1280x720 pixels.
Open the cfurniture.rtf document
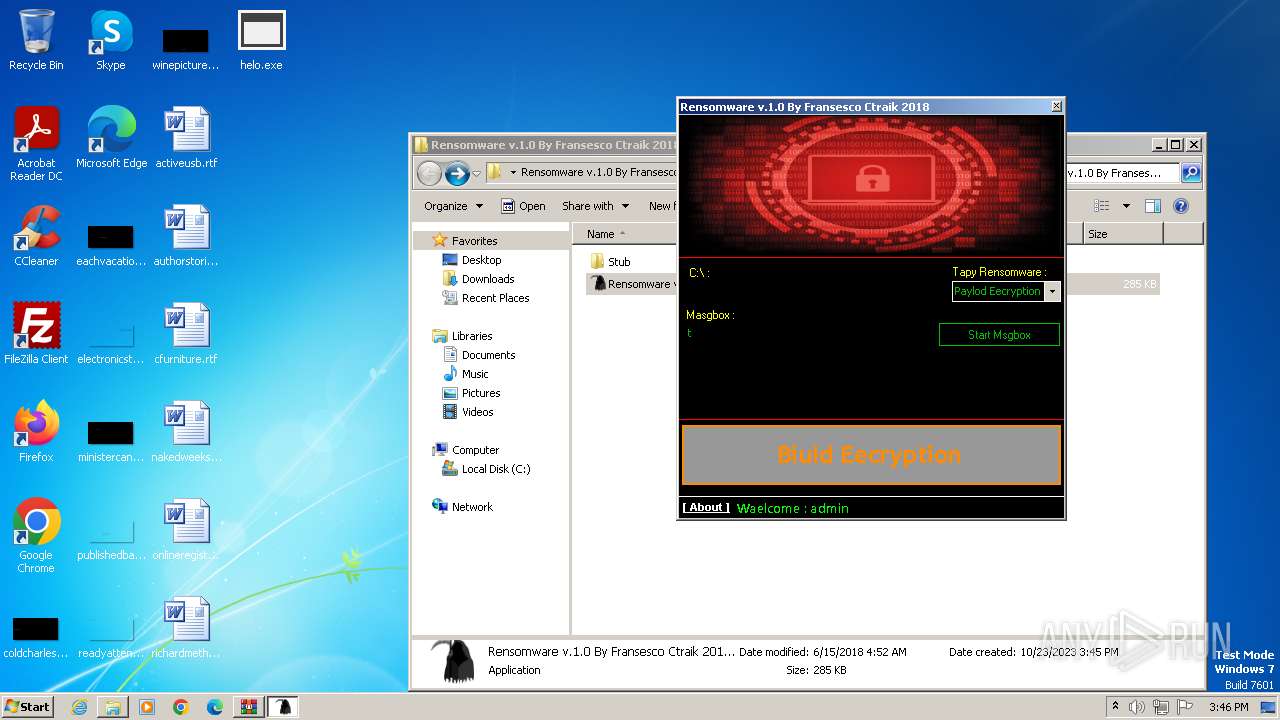click(x=186, y=333)
